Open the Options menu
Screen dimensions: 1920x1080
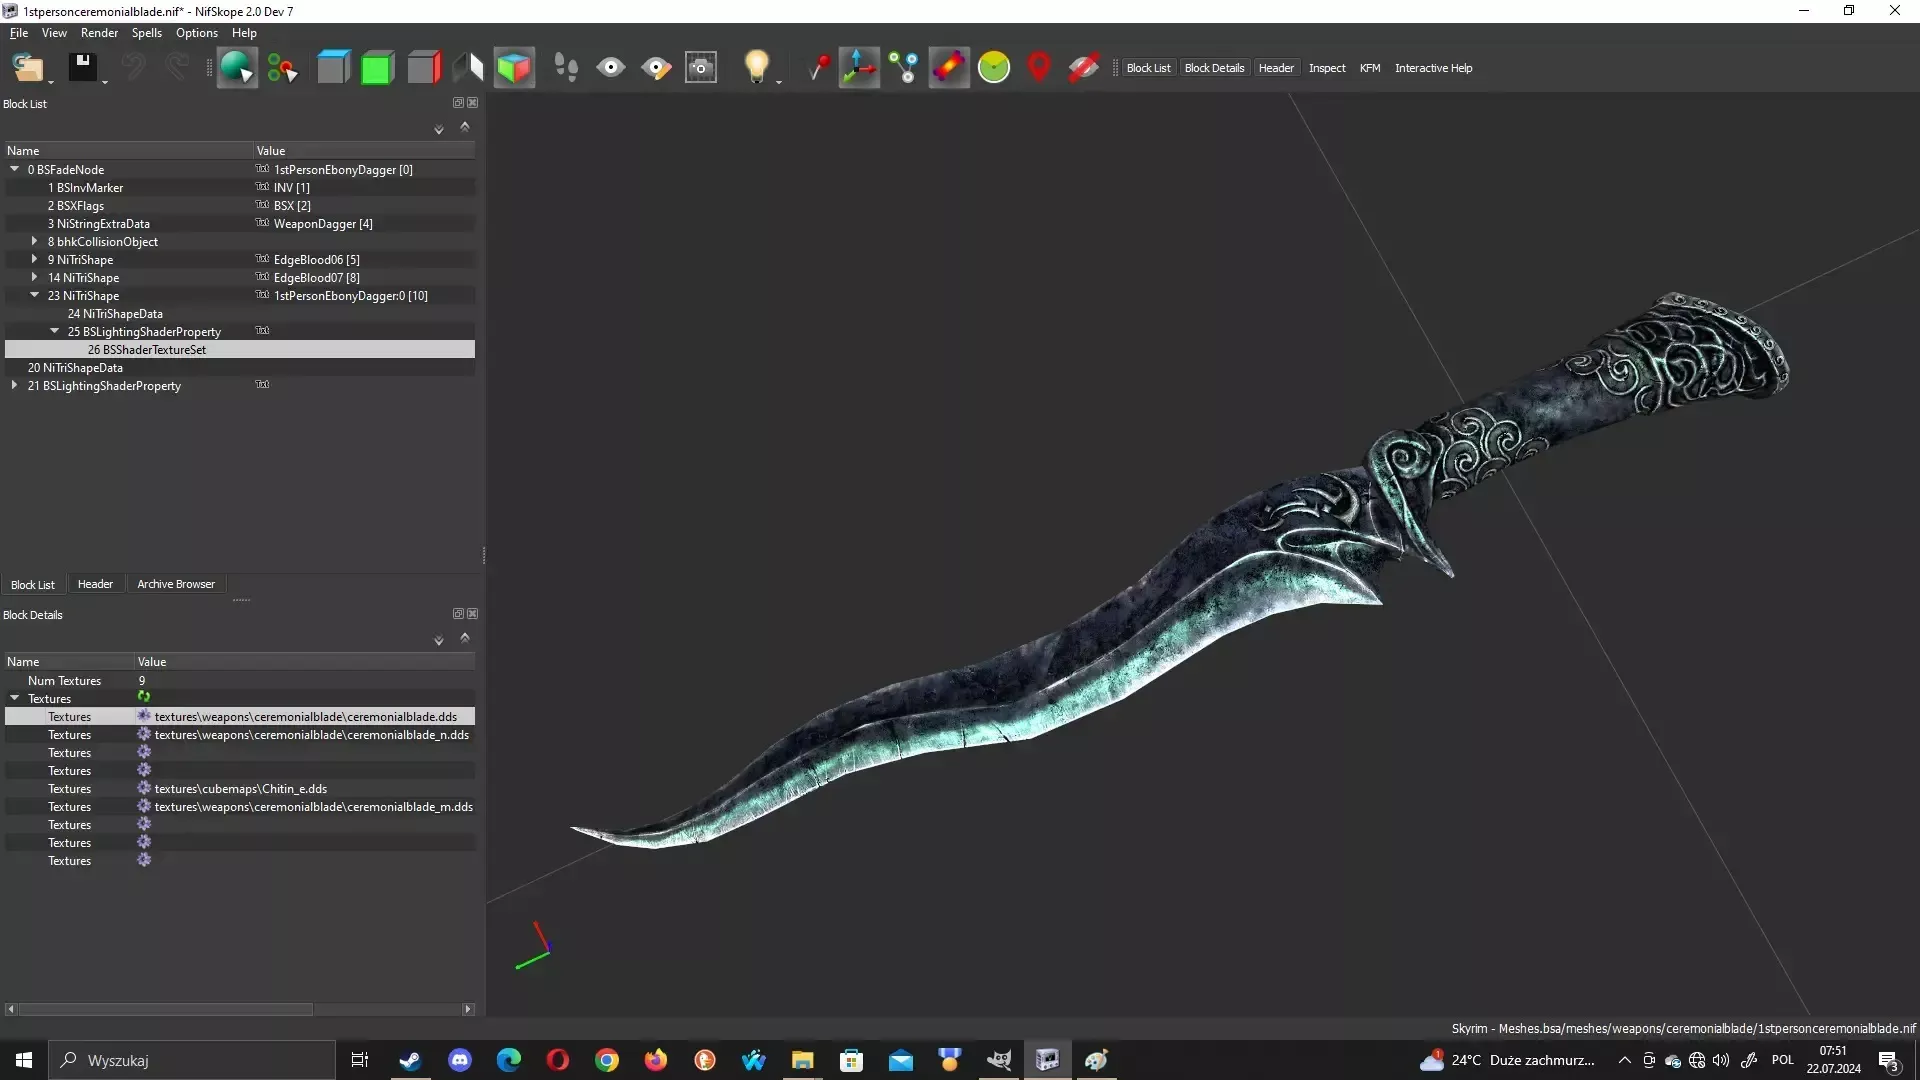pyautogui.click(x=197, y=33)
